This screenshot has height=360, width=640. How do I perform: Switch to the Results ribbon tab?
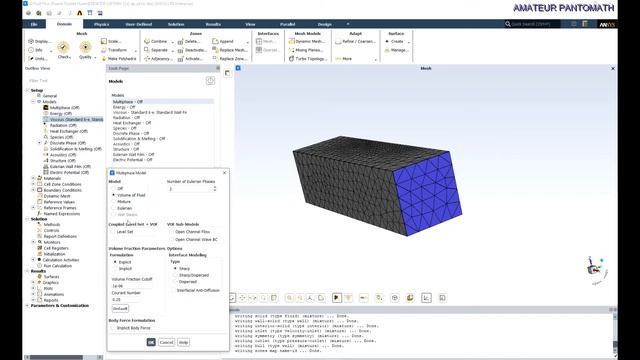(x=213, y=24)
